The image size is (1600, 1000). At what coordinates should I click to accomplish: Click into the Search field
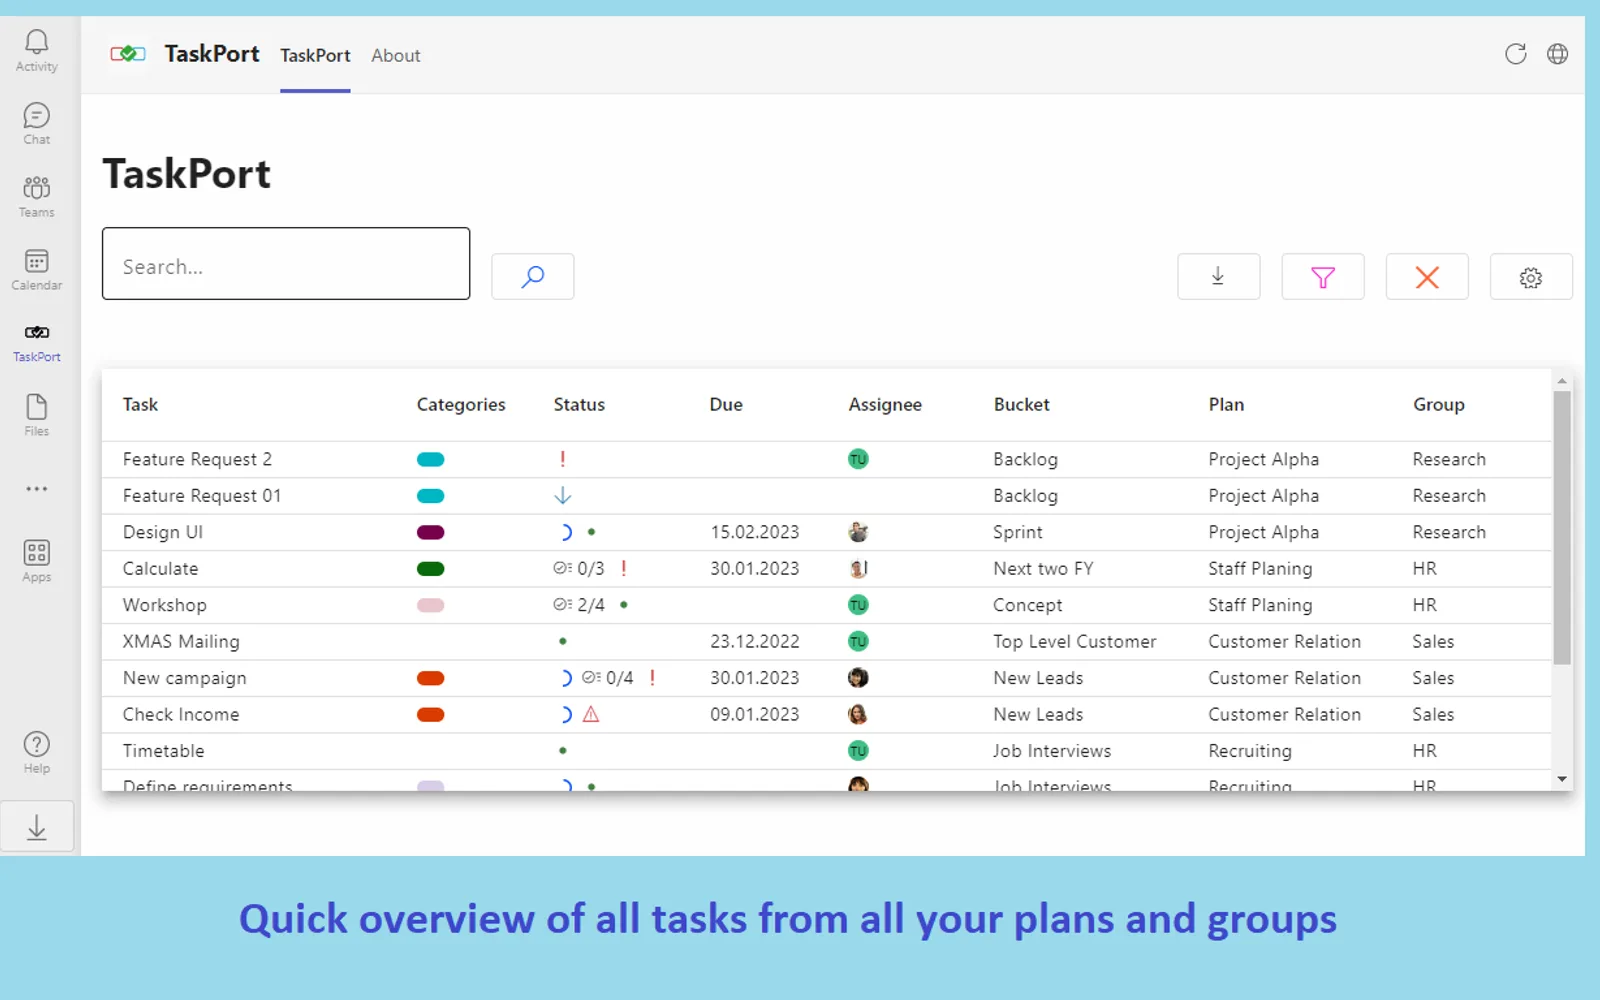[x=286, y=264]
